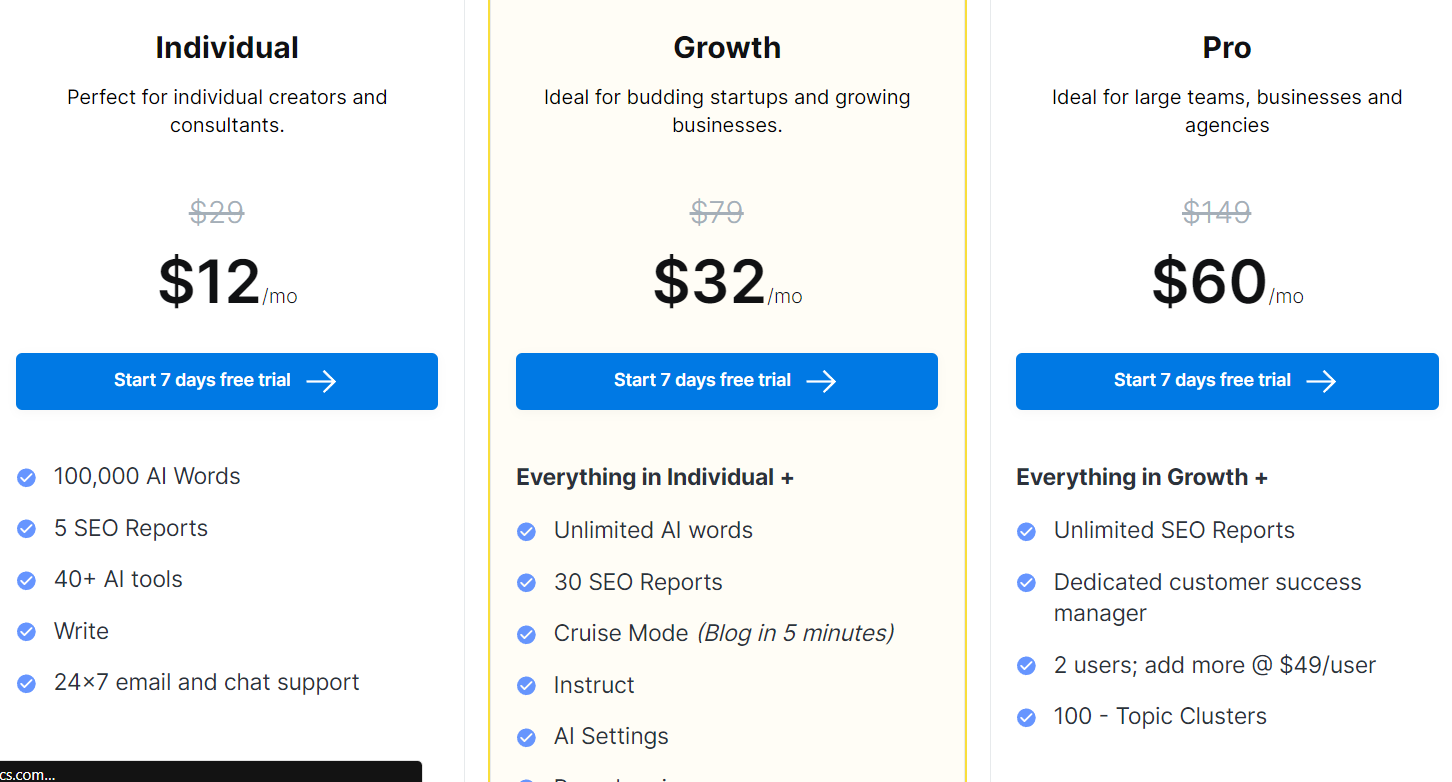Select the $32/mo Growth price
The image size is (1452, 782).
(727, 282)
